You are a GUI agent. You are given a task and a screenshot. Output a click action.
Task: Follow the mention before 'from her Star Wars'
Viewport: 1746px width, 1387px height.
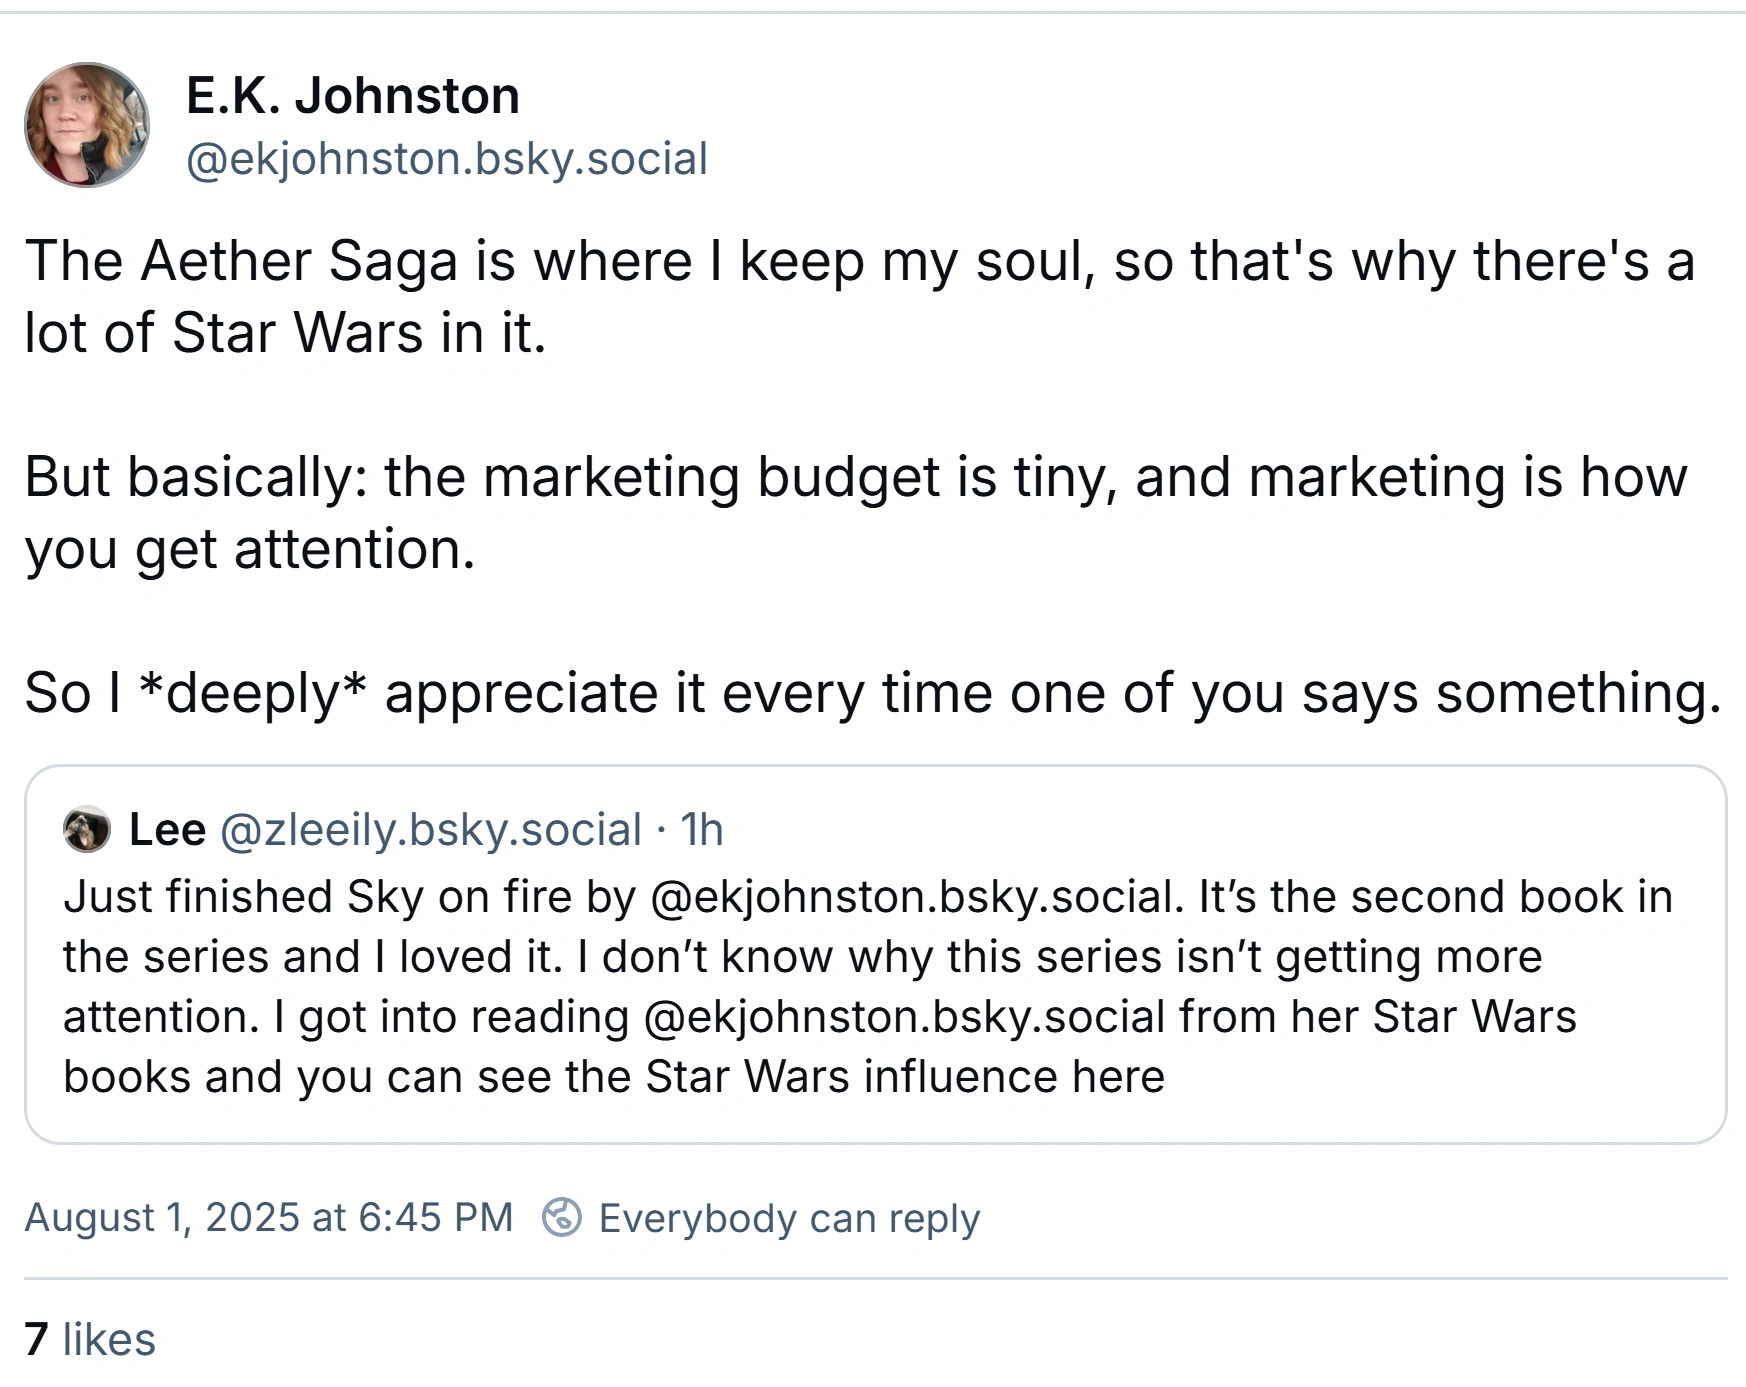coord(904,1016)
